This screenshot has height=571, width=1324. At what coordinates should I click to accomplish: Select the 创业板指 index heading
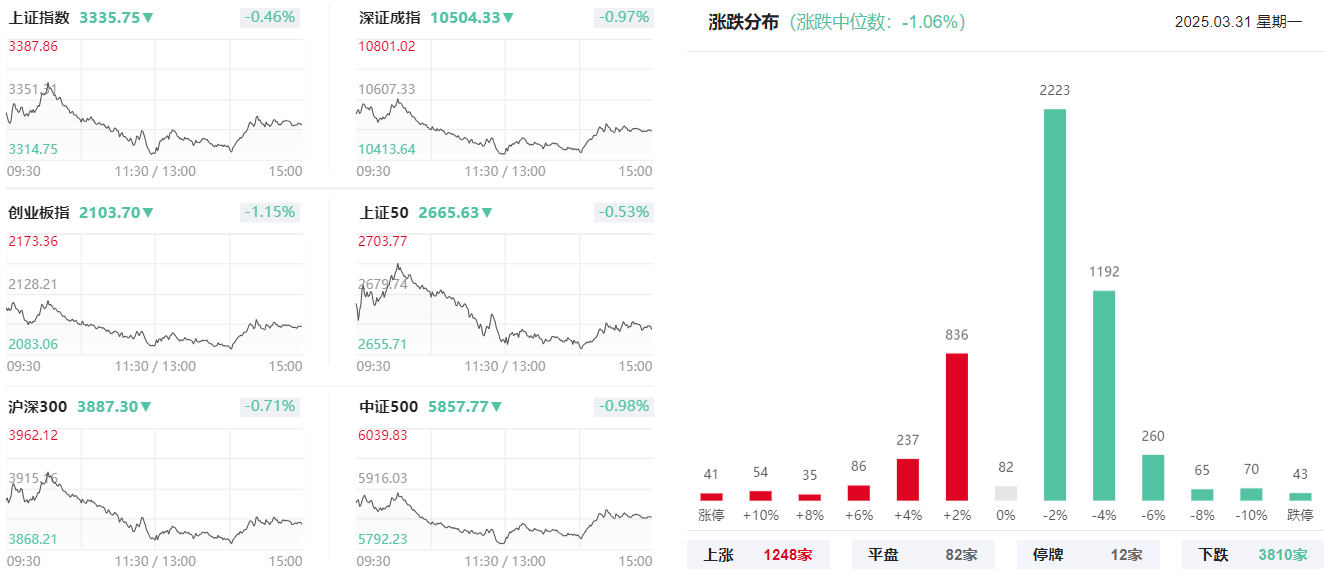click(x=39, y=212)
